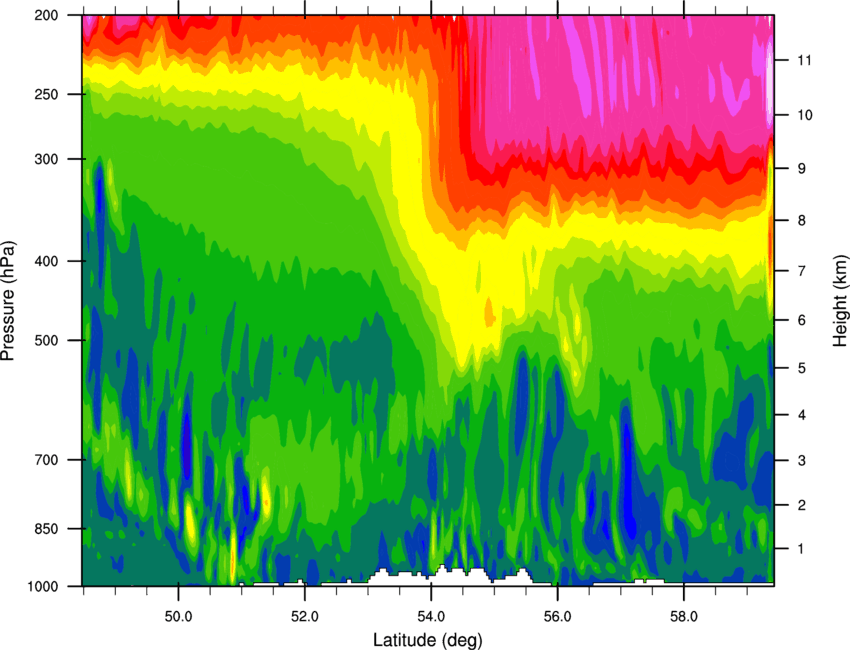Viewport: 850px width, 650px height.
Task: Pick the 1 km height label
Action: click(802, 549)
